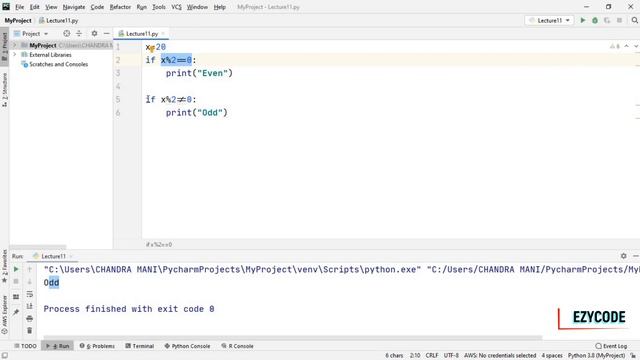Jump to previous highlighted error arrow

pyautogui.click(x=627, y=46)
